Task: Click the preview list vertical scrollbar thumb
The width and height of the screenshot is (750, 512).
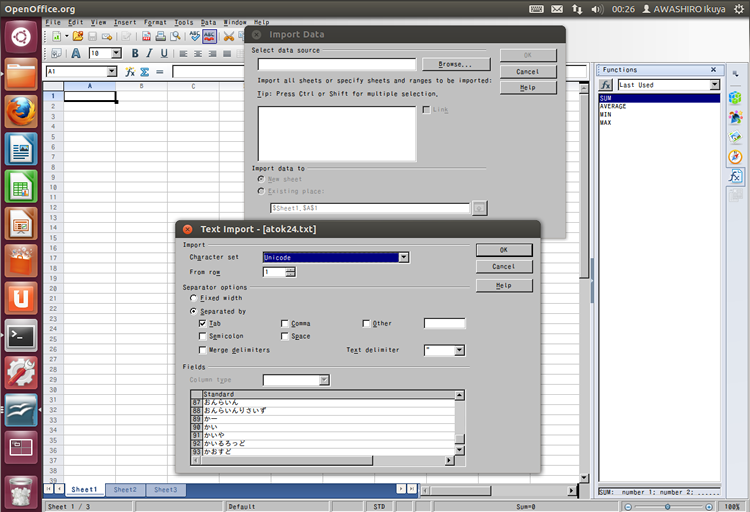Action: (x=459, y=439)
